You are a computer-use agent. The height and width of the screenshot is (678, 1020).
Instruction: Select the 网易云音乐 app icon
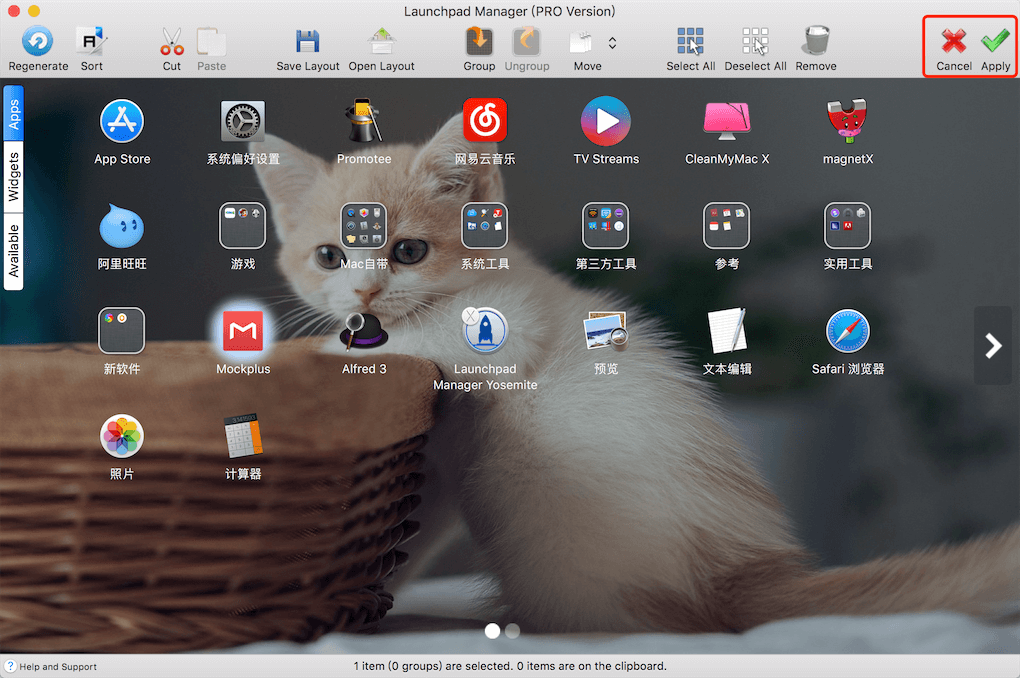[x=485, y=120]
